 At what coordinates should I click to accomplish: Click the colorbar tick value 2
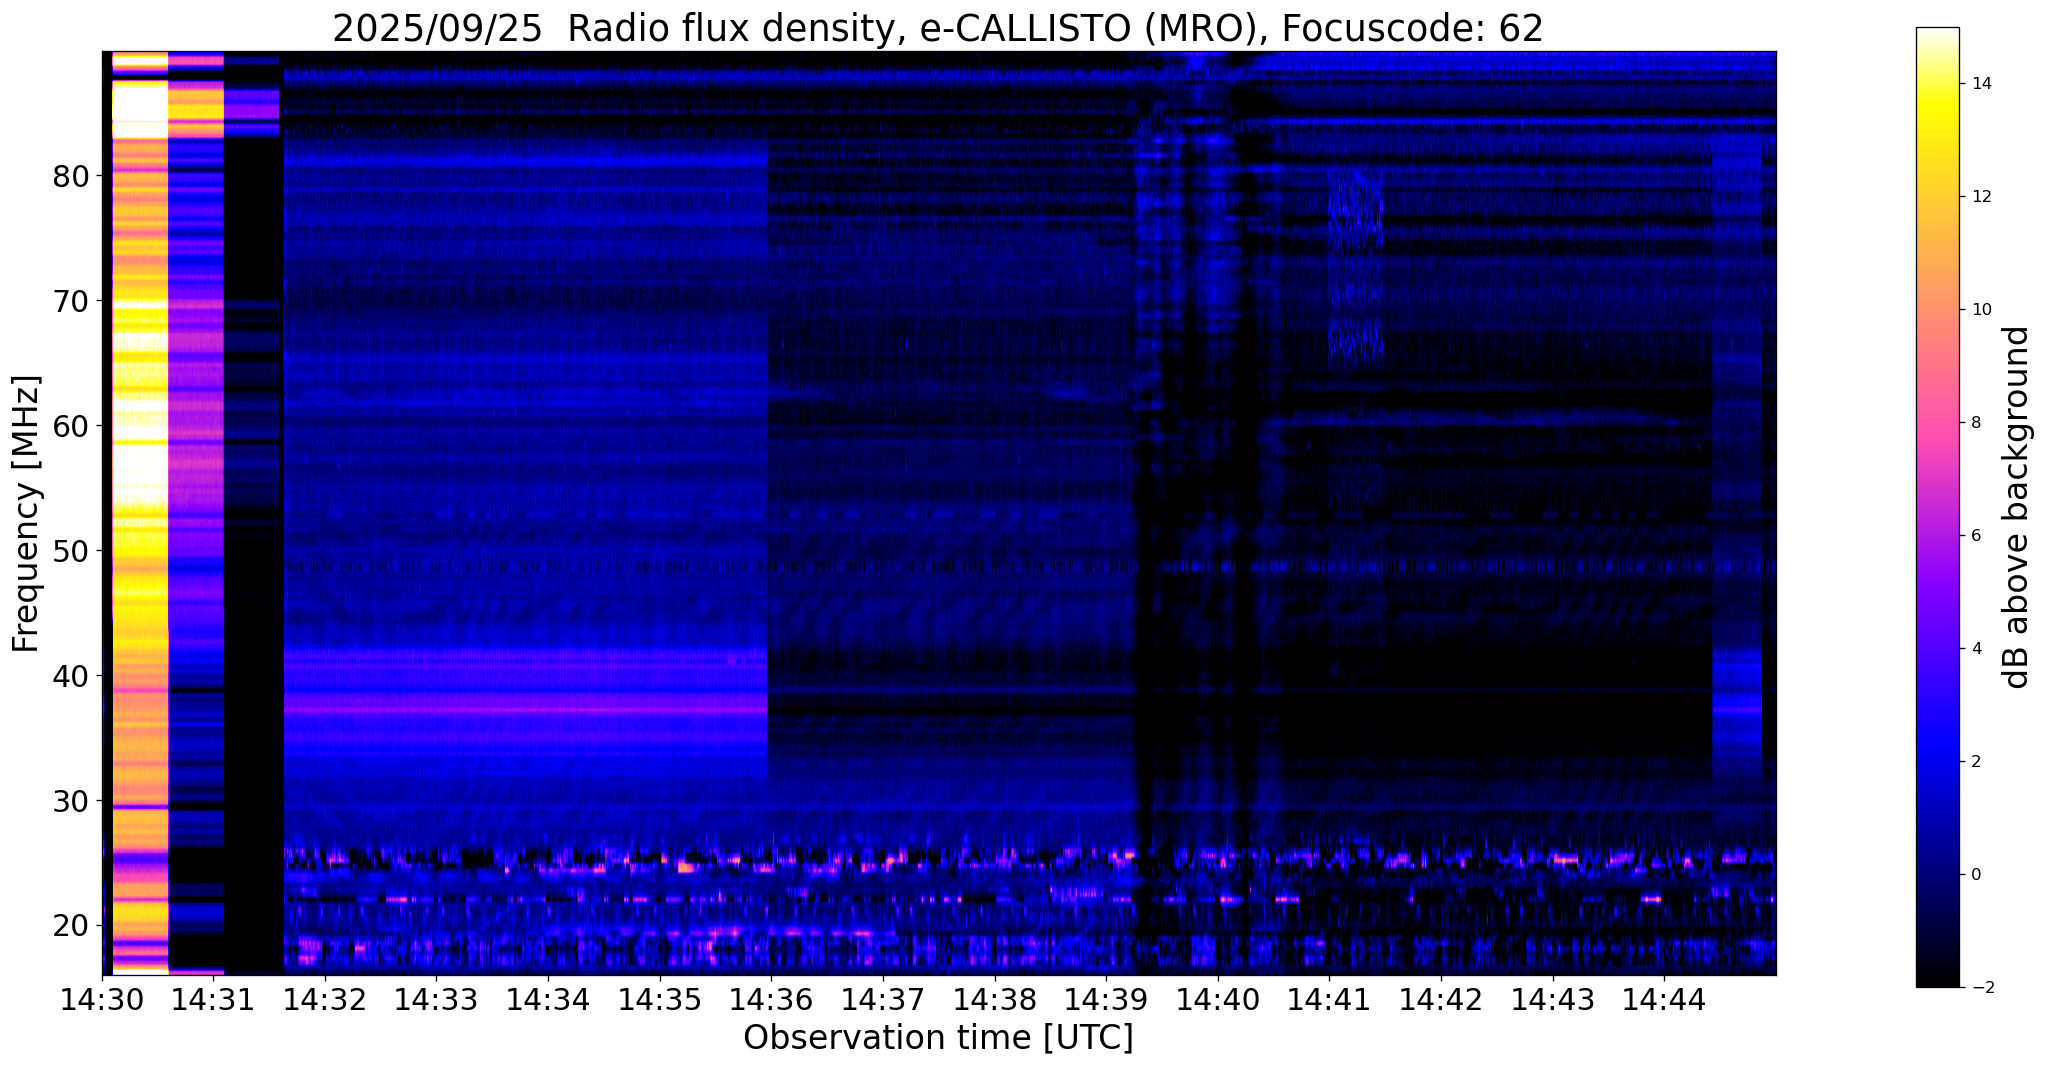[1975, 762]
